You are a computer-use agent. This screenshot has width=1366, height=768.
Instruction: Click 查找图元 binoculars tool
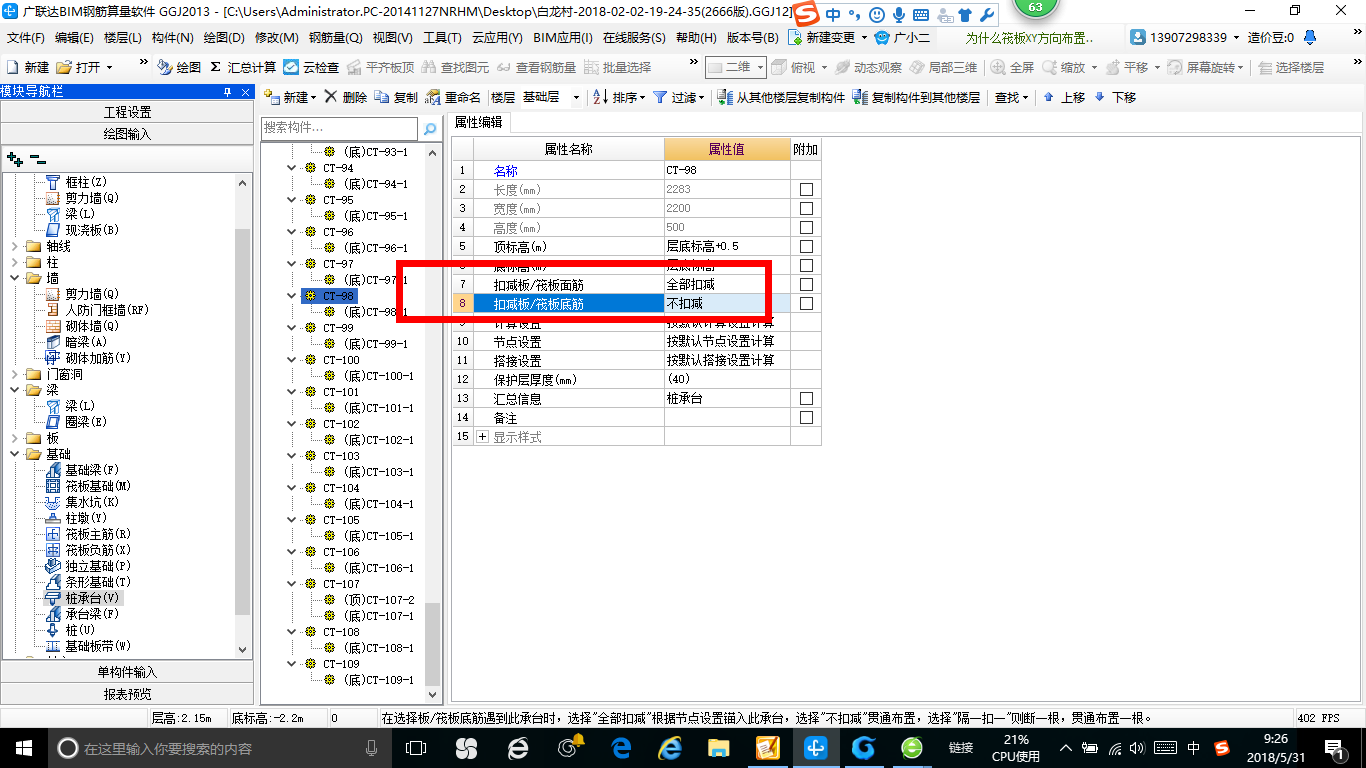(456, 67)
